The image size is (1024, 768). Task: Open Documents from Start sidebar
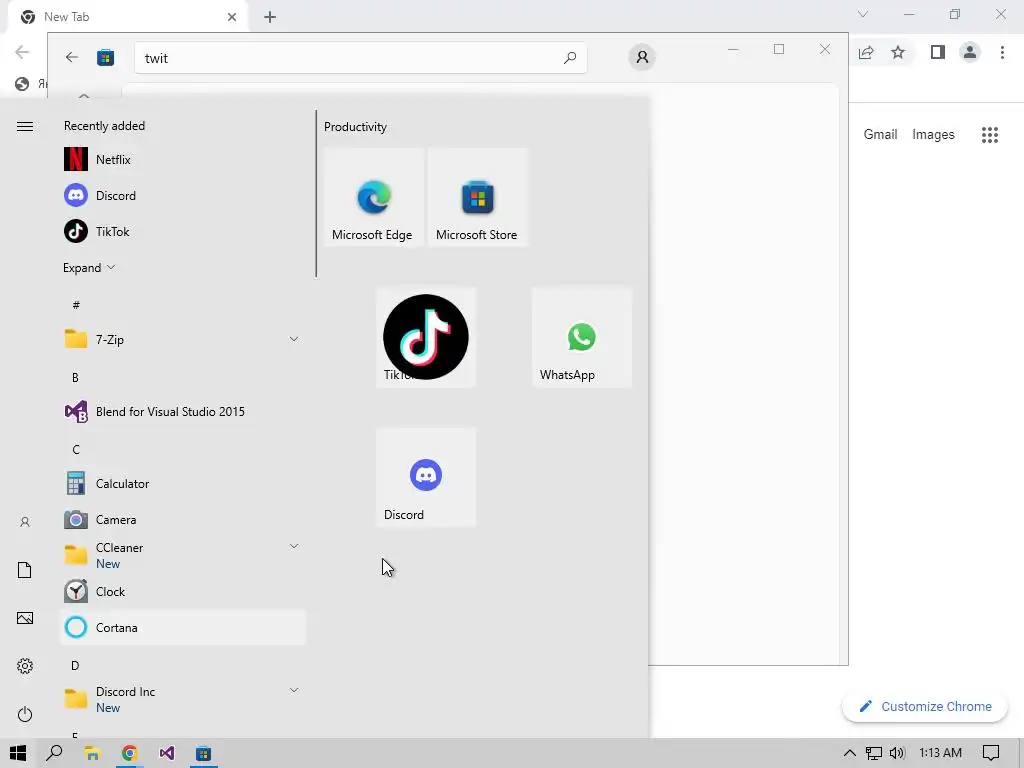click(25, 570)
